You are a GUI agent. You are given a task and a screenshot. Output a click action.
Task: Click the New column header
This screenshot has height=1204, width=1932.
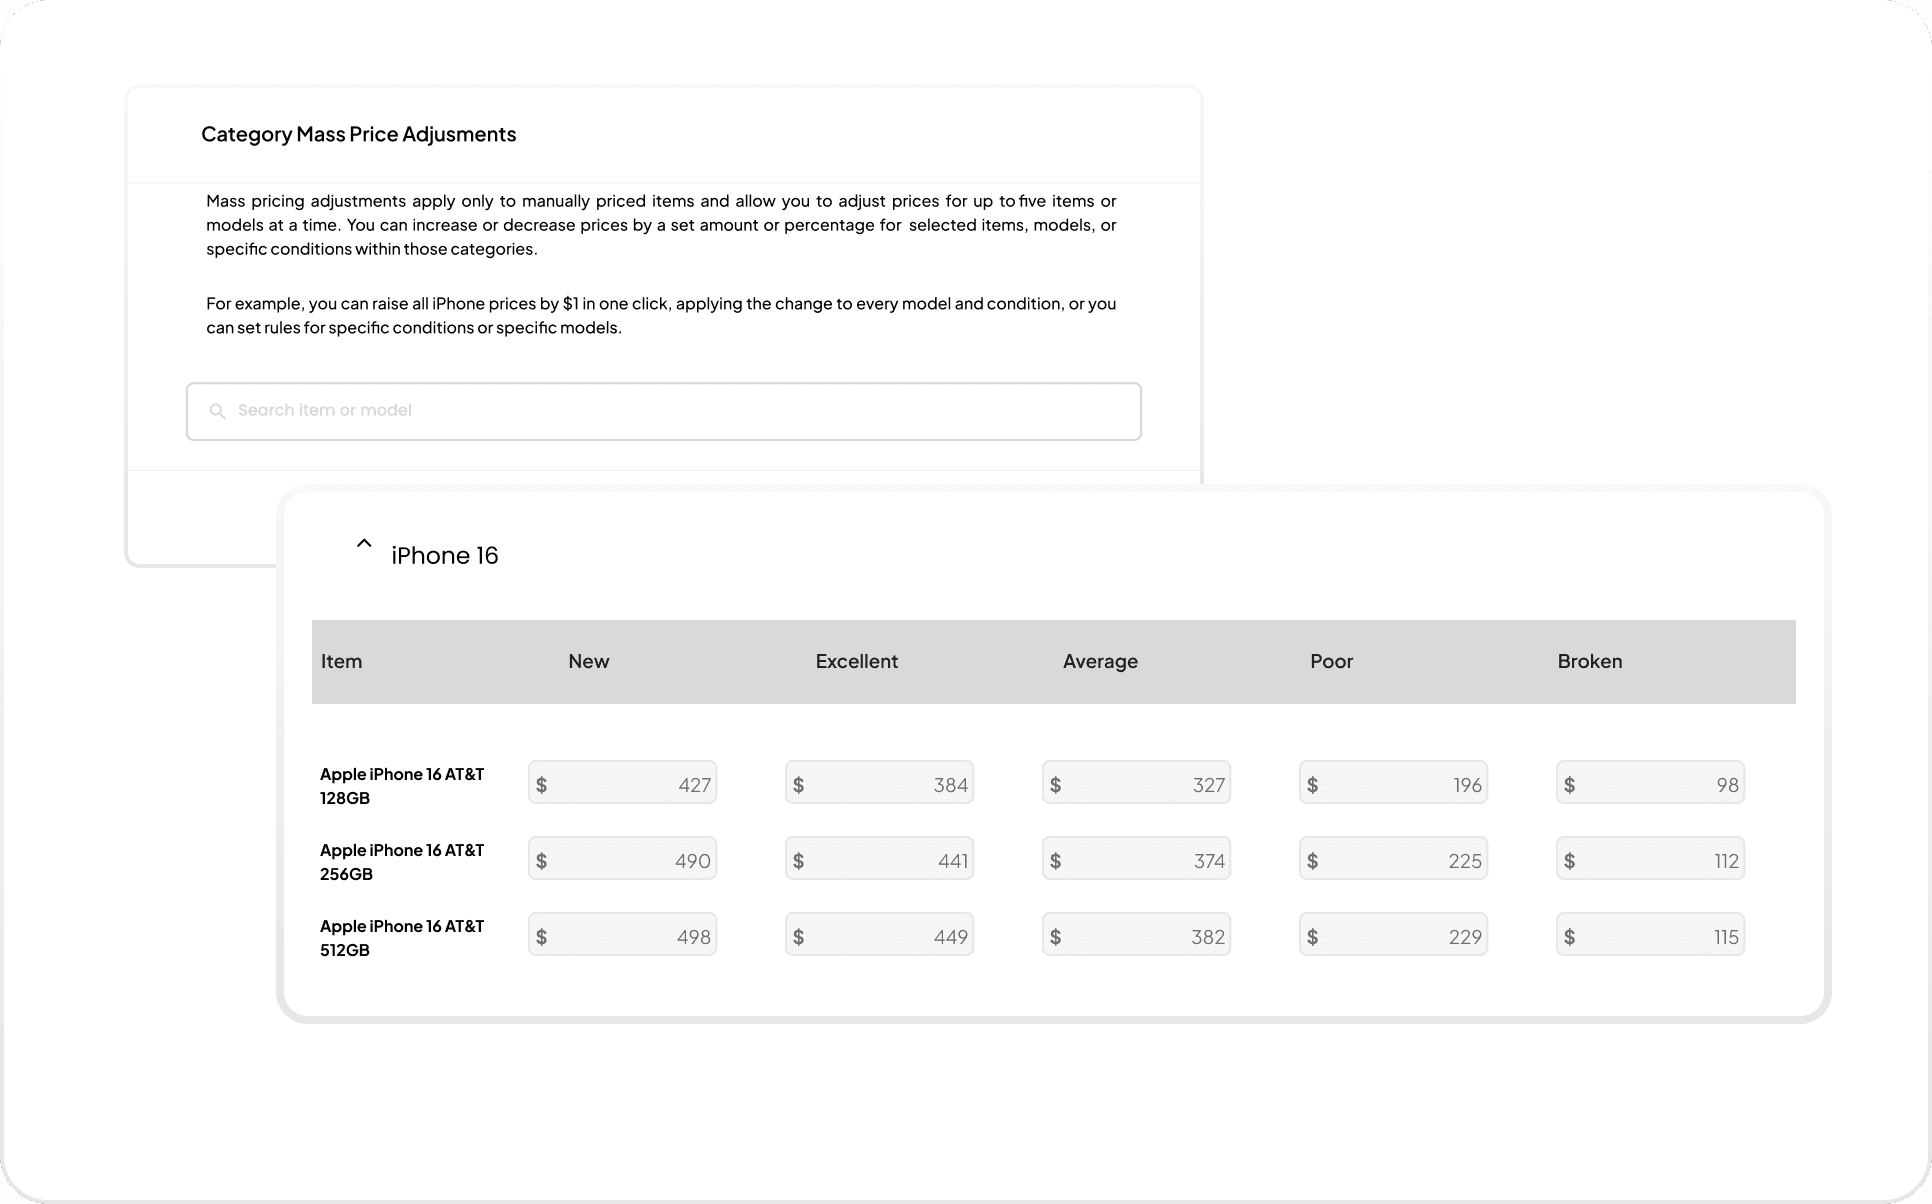(x=589, y=662)
